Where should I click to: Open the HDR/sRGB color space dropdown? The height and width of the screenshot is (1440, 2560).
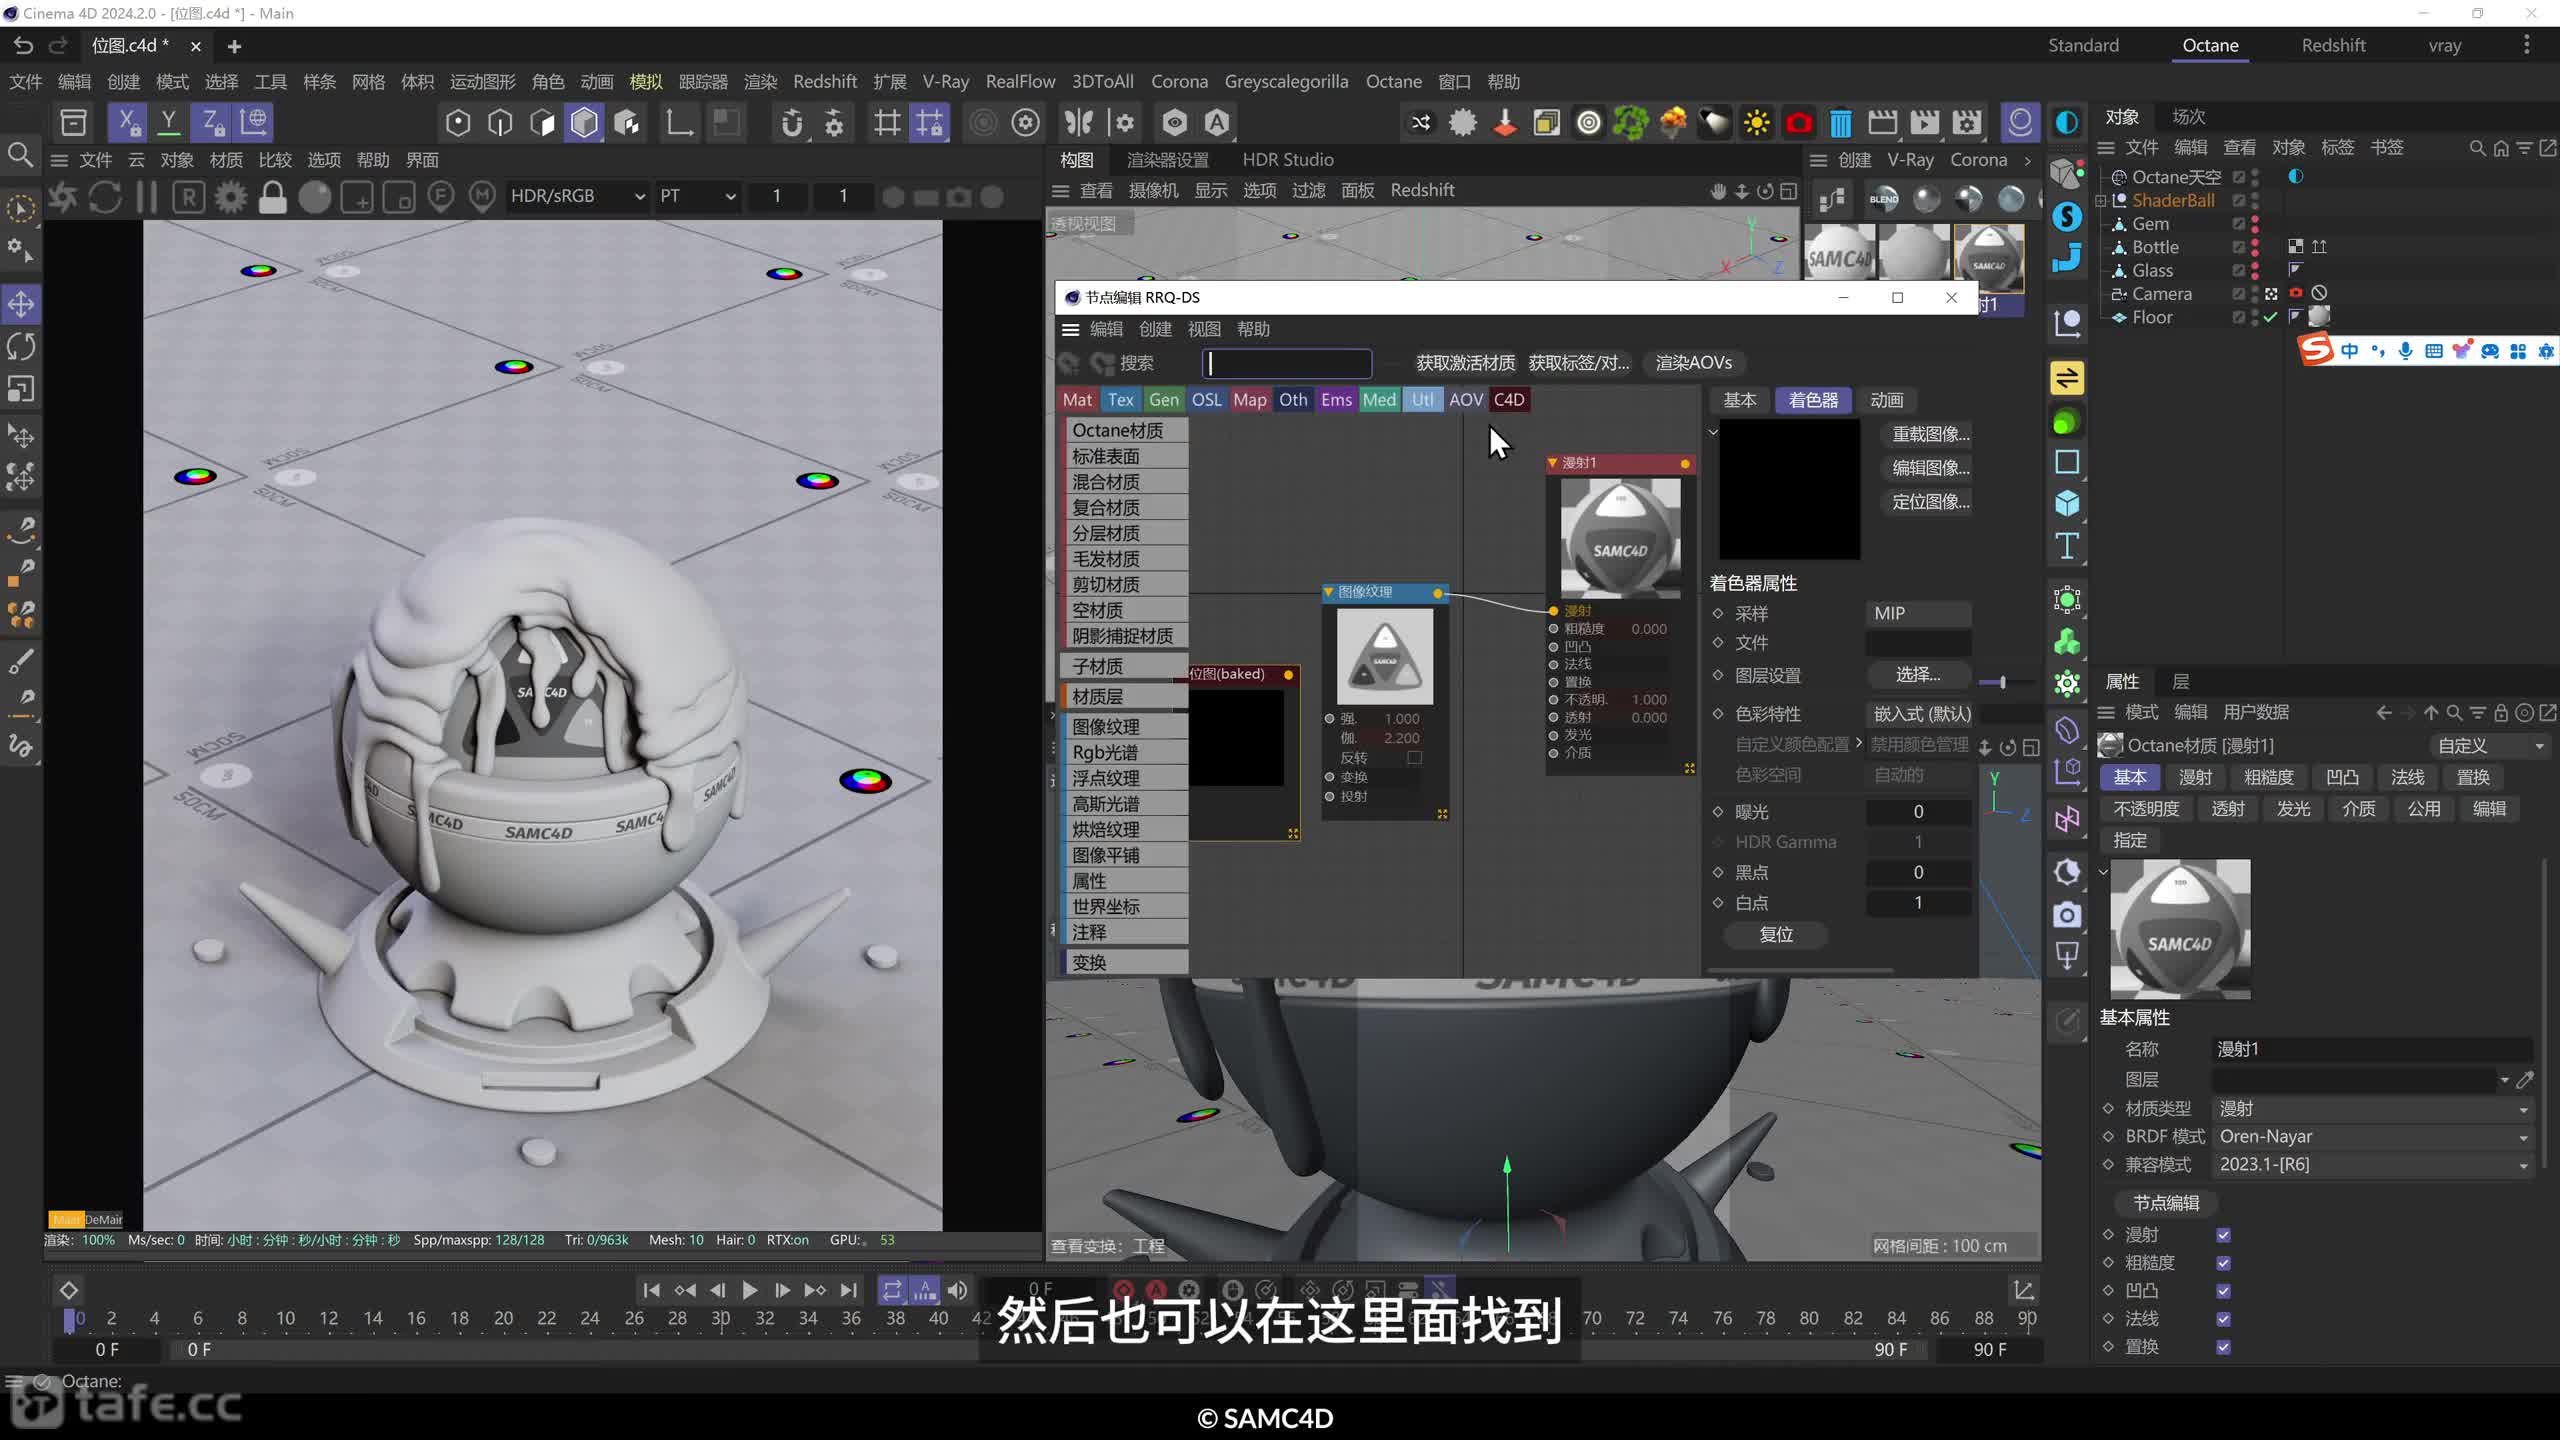coord(578,196)
